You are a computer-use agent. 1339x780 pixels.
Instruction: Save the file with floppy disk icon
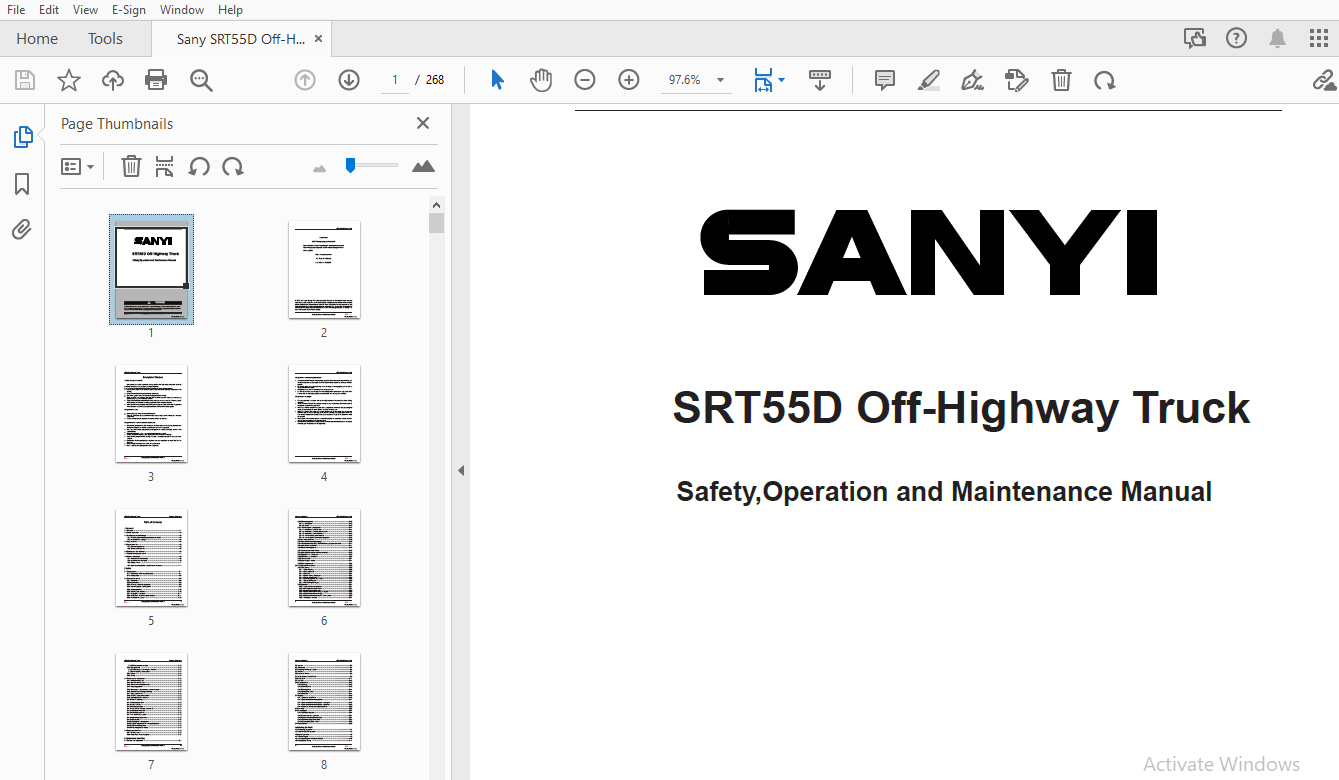coord(25,80)
